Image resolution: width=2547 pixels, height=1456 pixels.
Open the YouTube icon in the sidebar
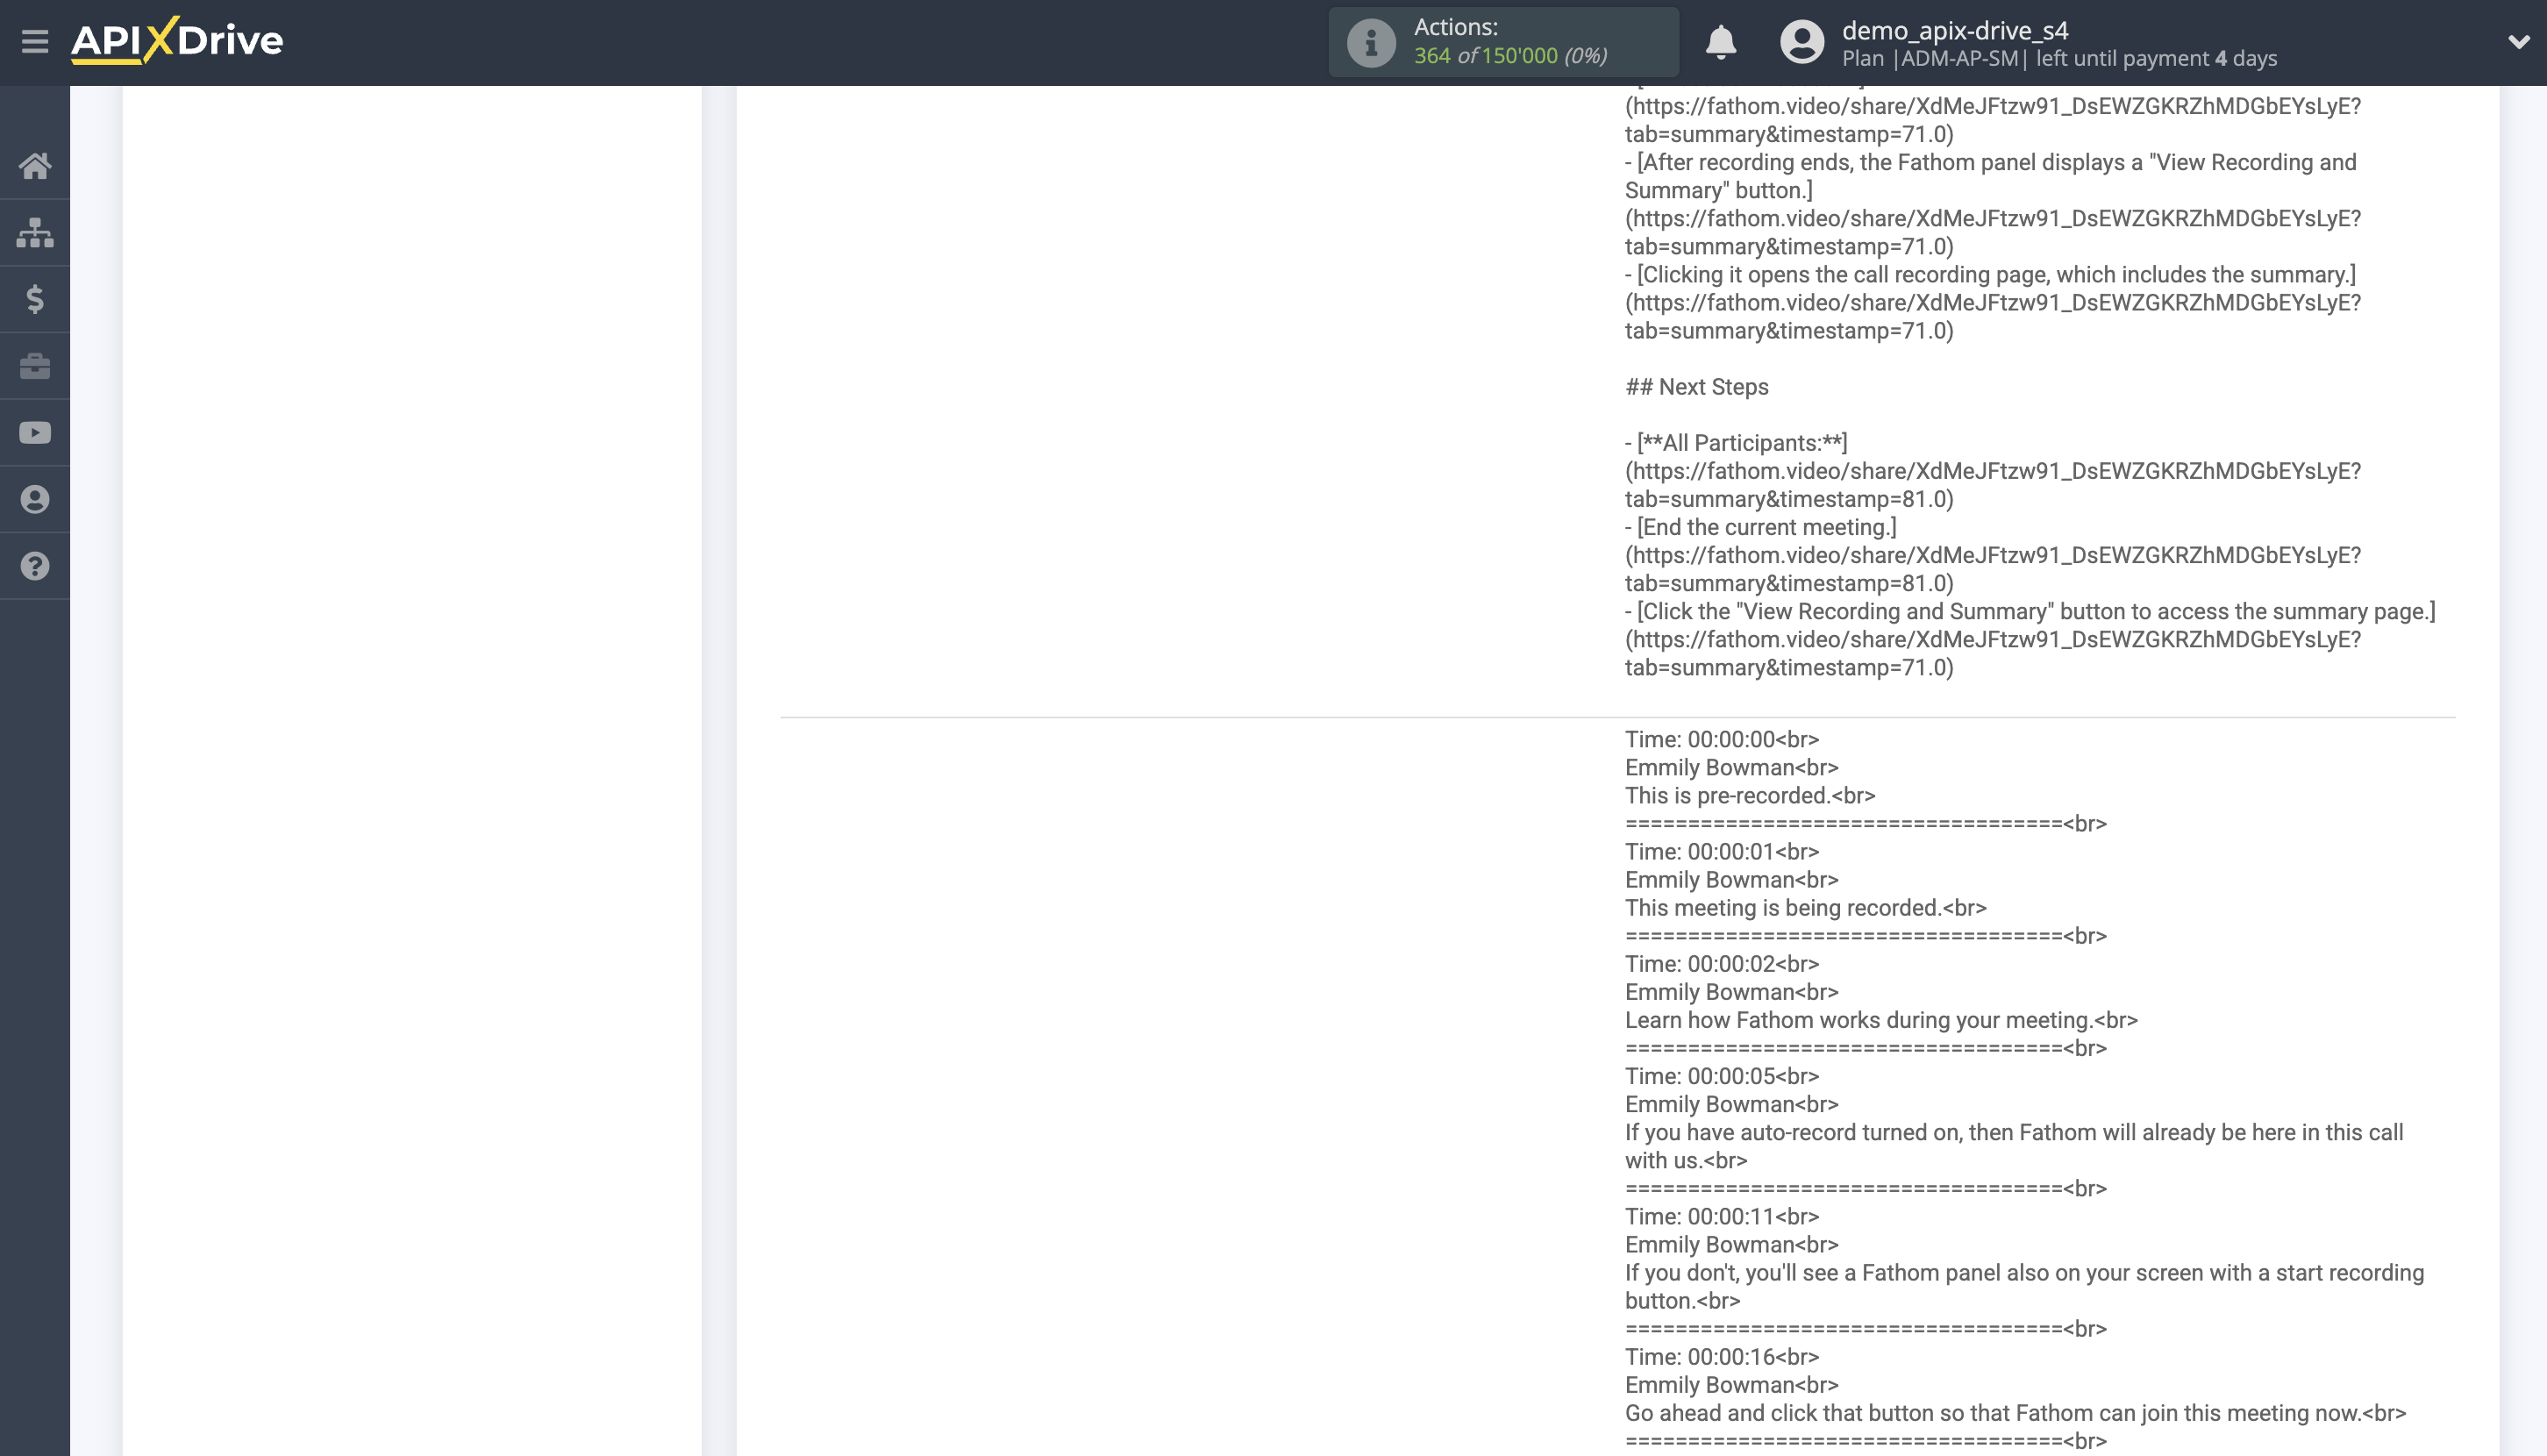36,432
